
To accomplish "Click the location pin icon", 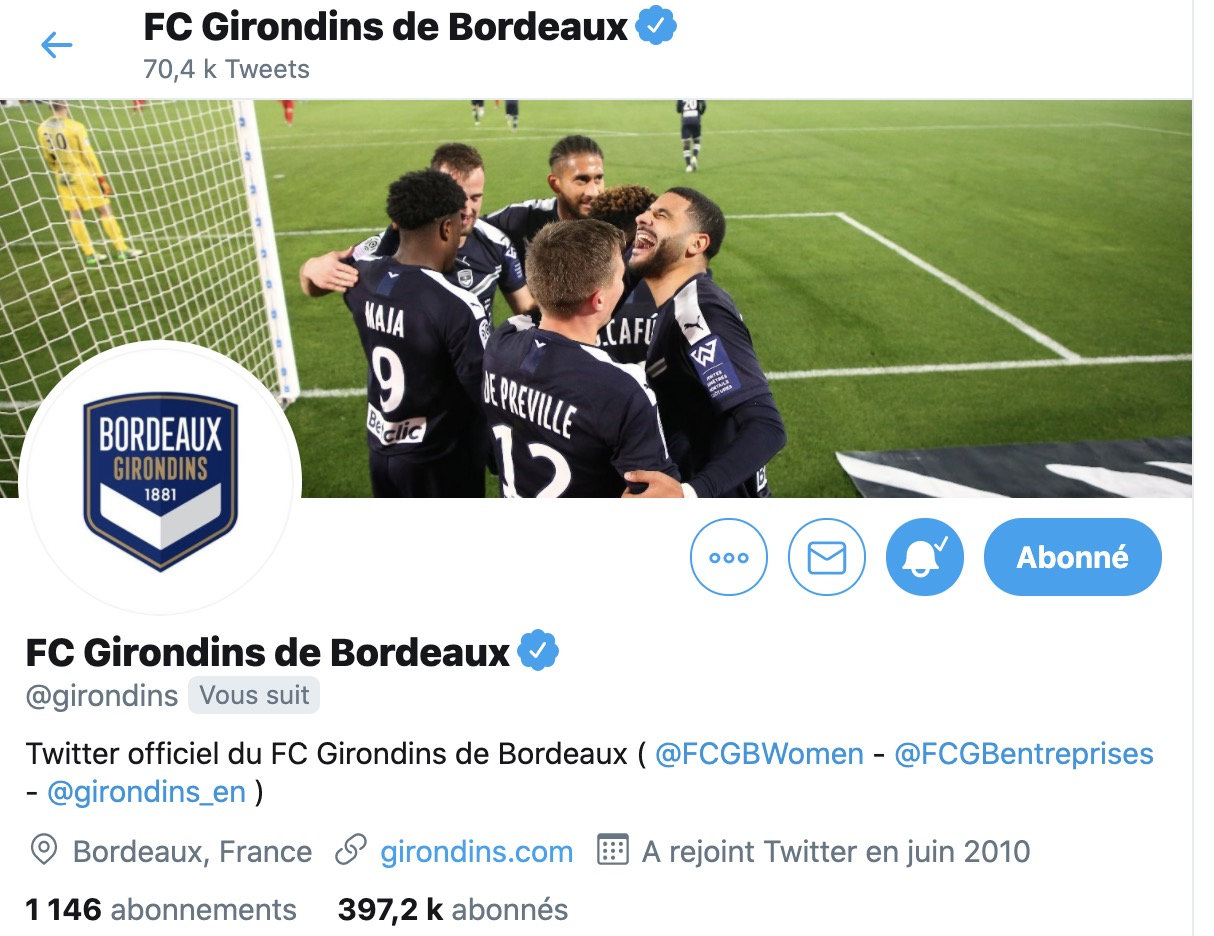I will [x=43, y=851].
